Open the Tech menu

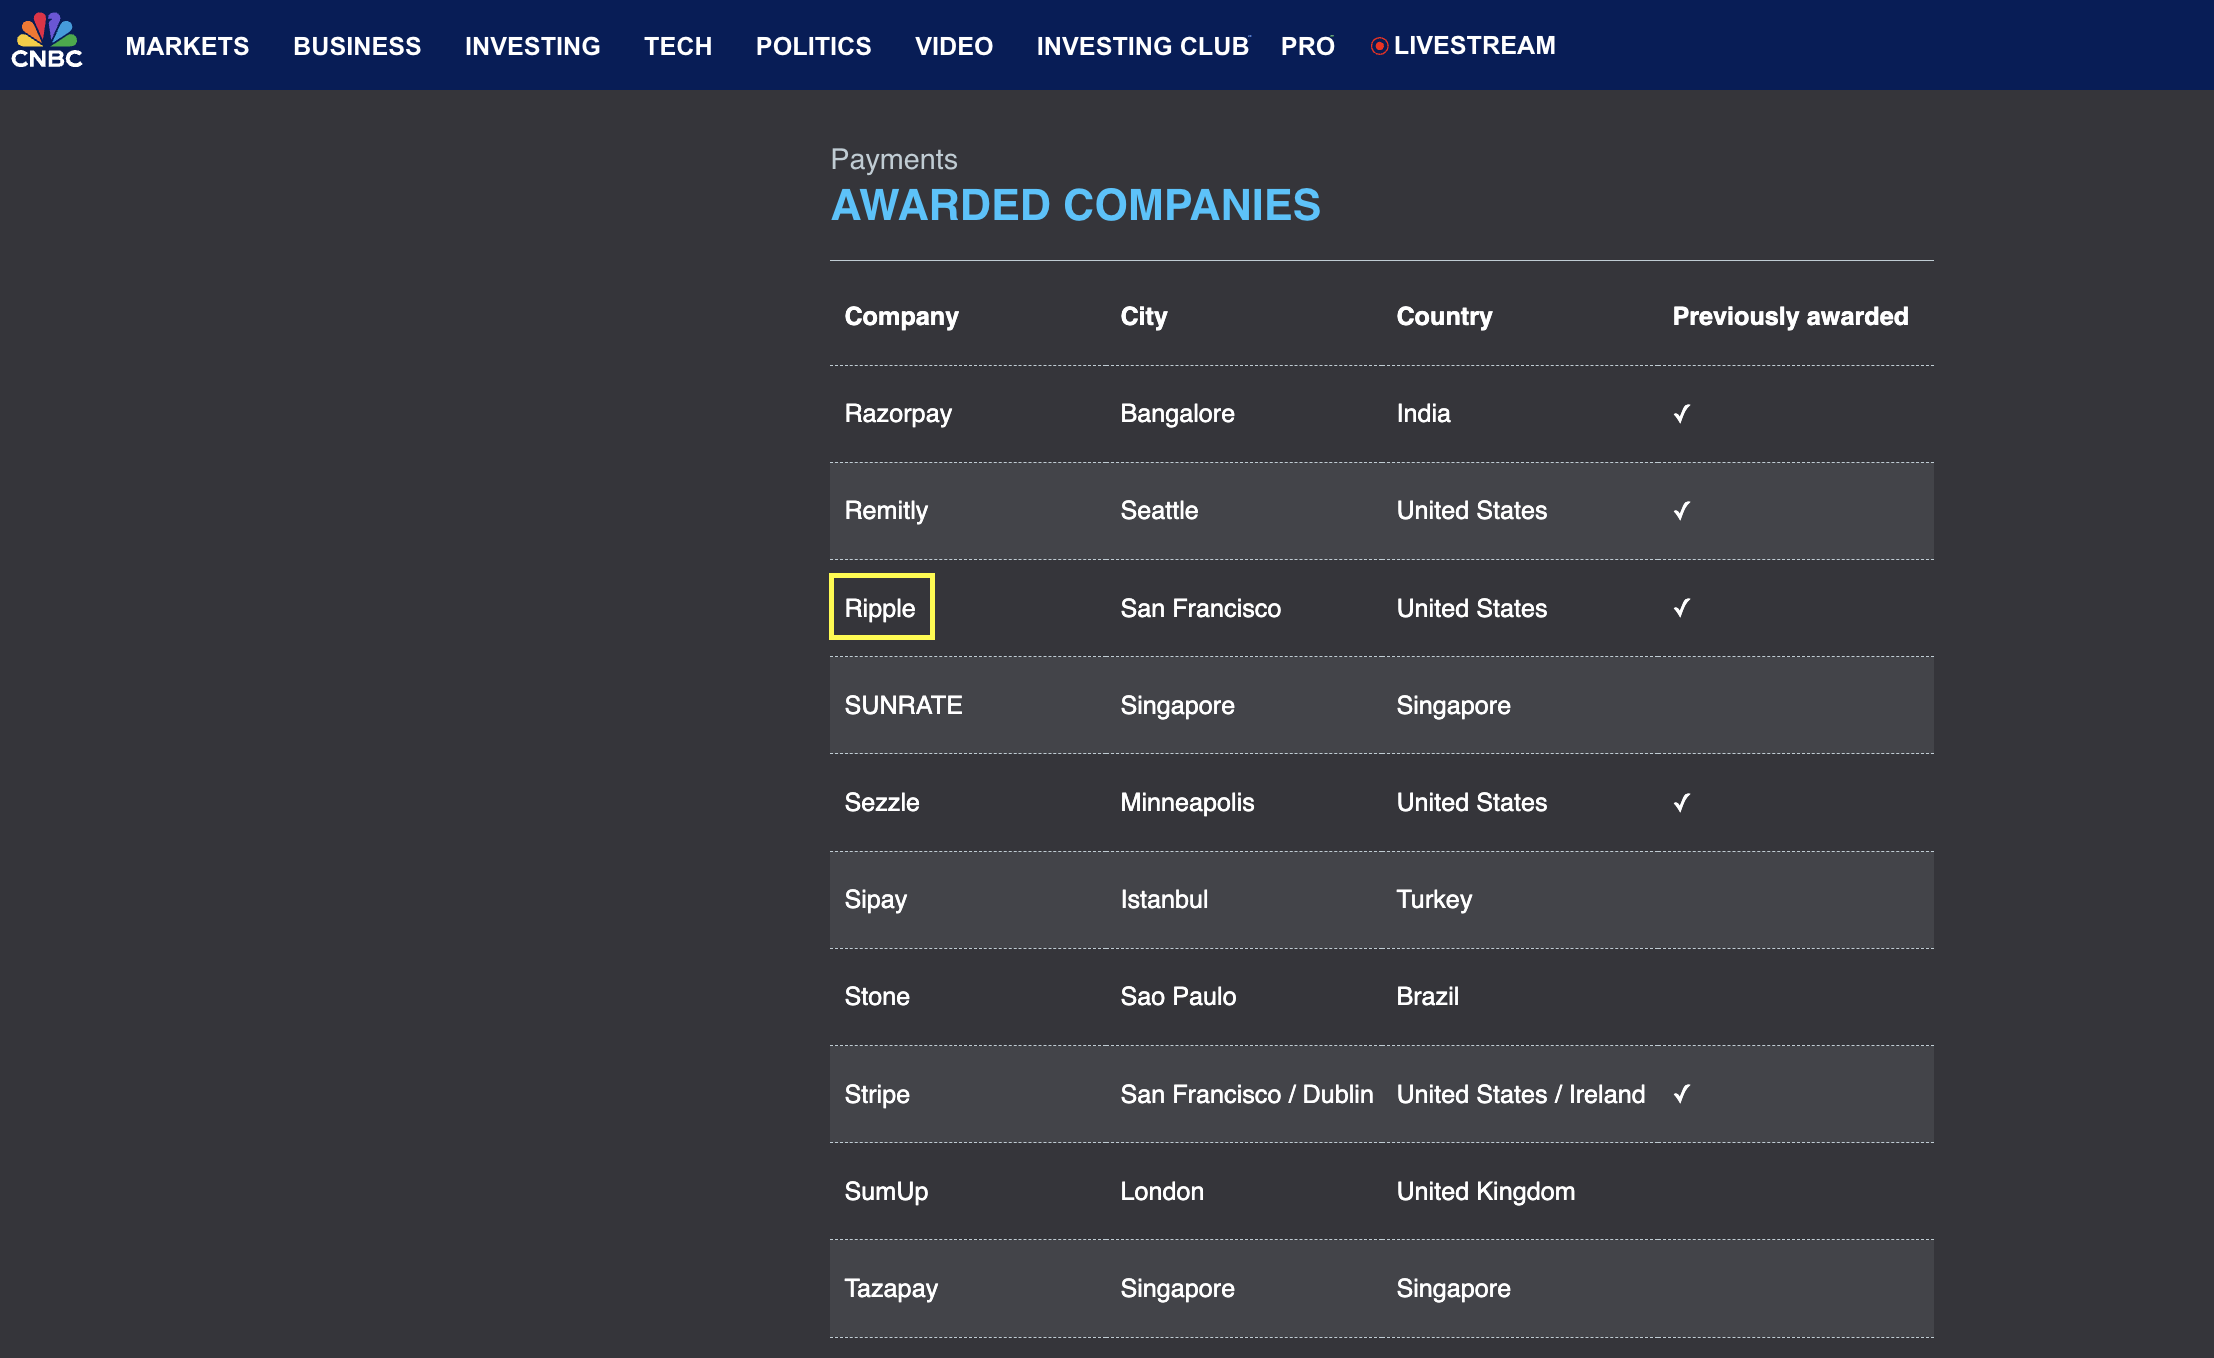pyautogui.click(x=678, y=46)
